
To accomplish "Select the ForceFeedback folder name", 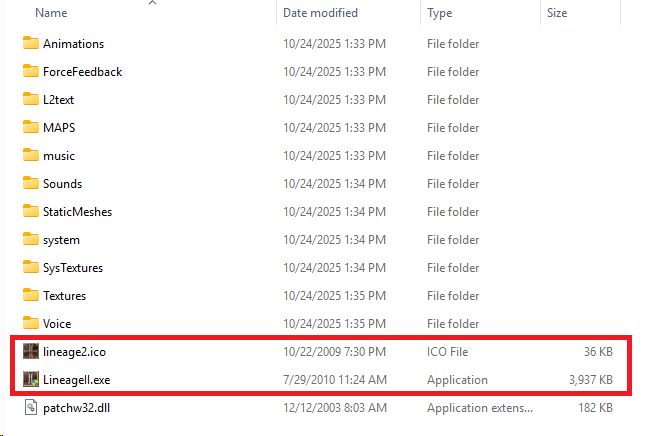I will (x=82, y=72).
